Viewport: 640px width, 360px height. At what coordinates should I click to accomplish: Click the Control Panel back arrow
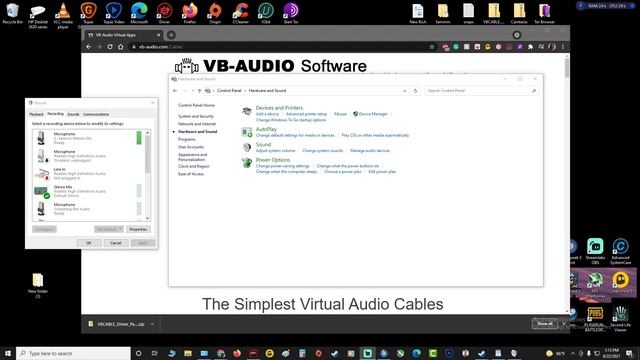(175, 91)
